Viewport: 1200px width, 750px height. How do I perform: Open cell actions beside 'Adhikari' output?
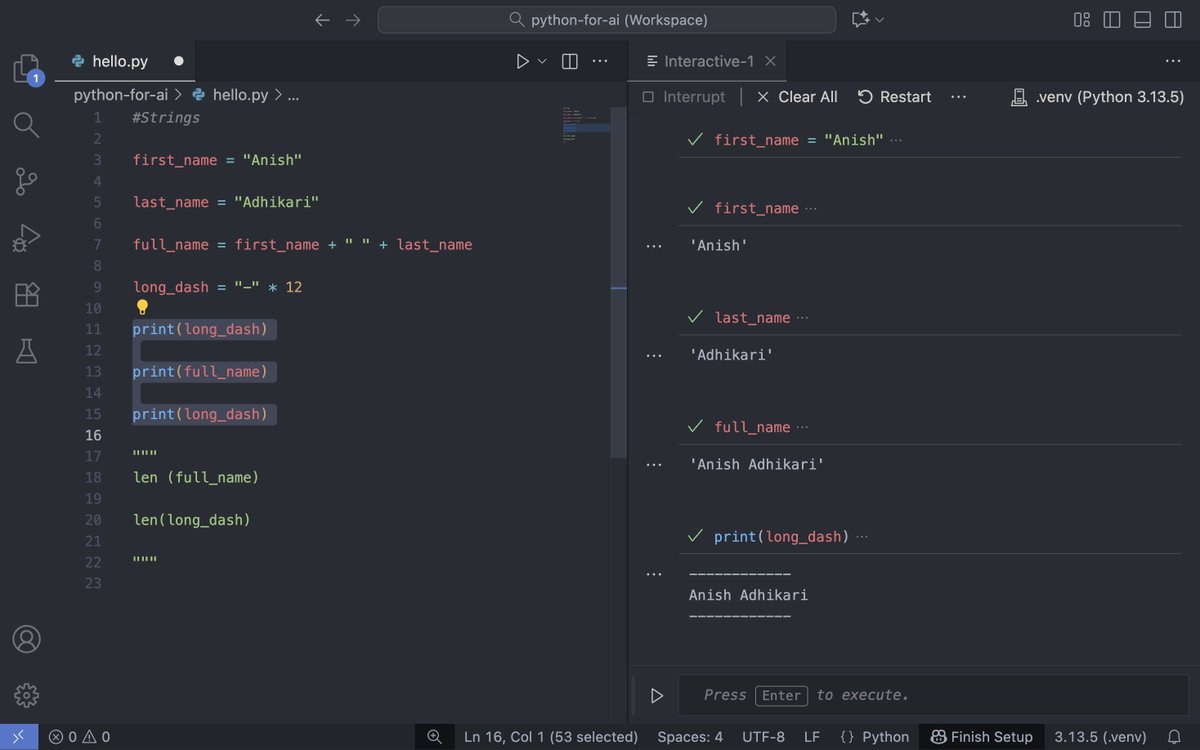654,355
